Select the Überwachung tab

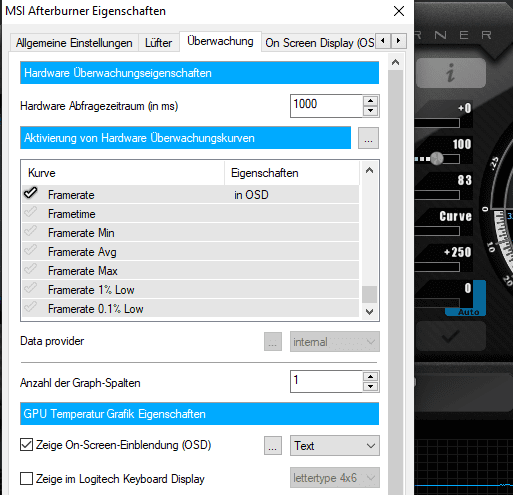pyautogui.click(x=220, y=41)
